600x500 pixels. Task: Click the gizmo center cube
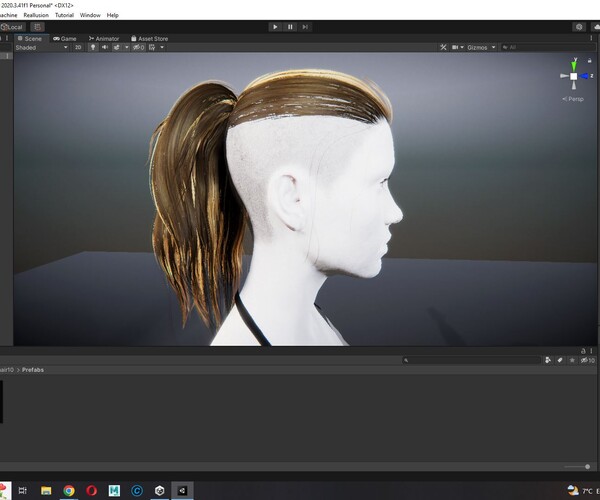(574, 76)
